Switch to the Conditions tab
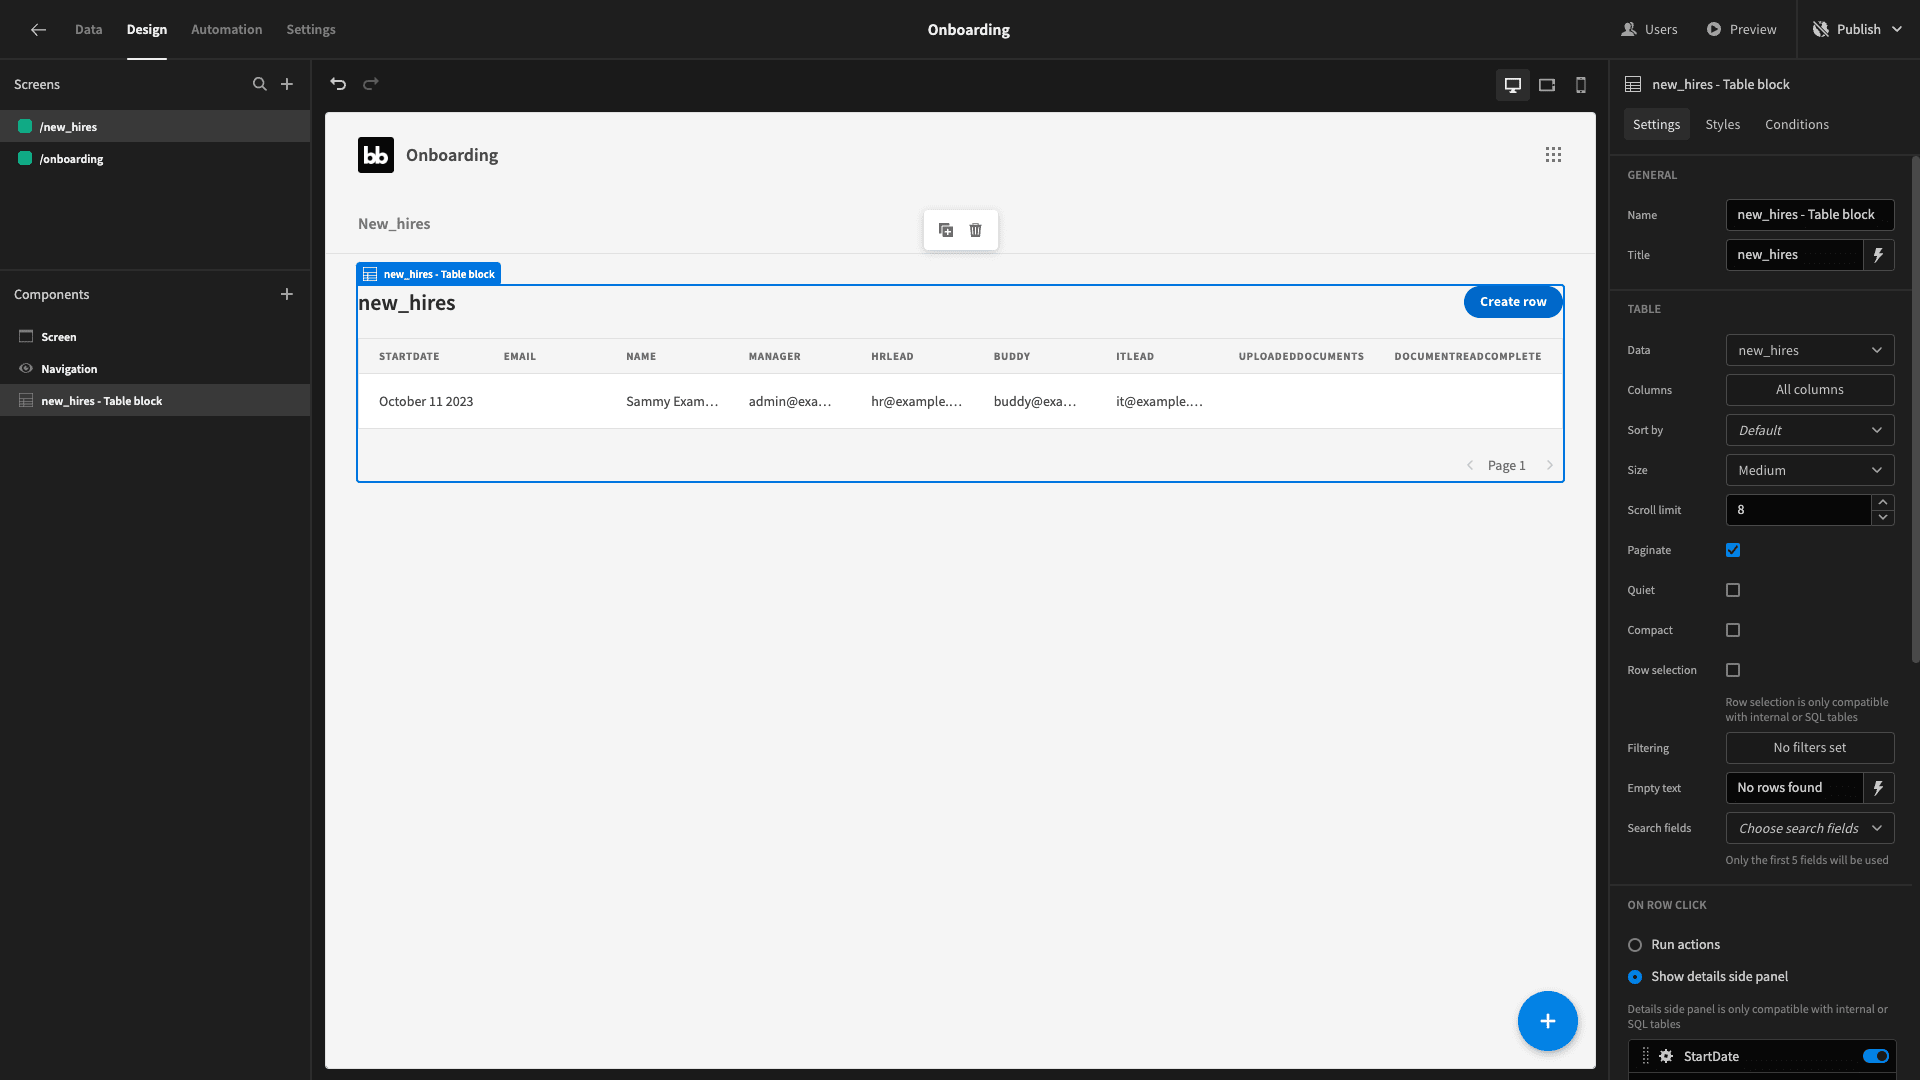This screenshot has height=1080, width=1920. point(1797,125)
